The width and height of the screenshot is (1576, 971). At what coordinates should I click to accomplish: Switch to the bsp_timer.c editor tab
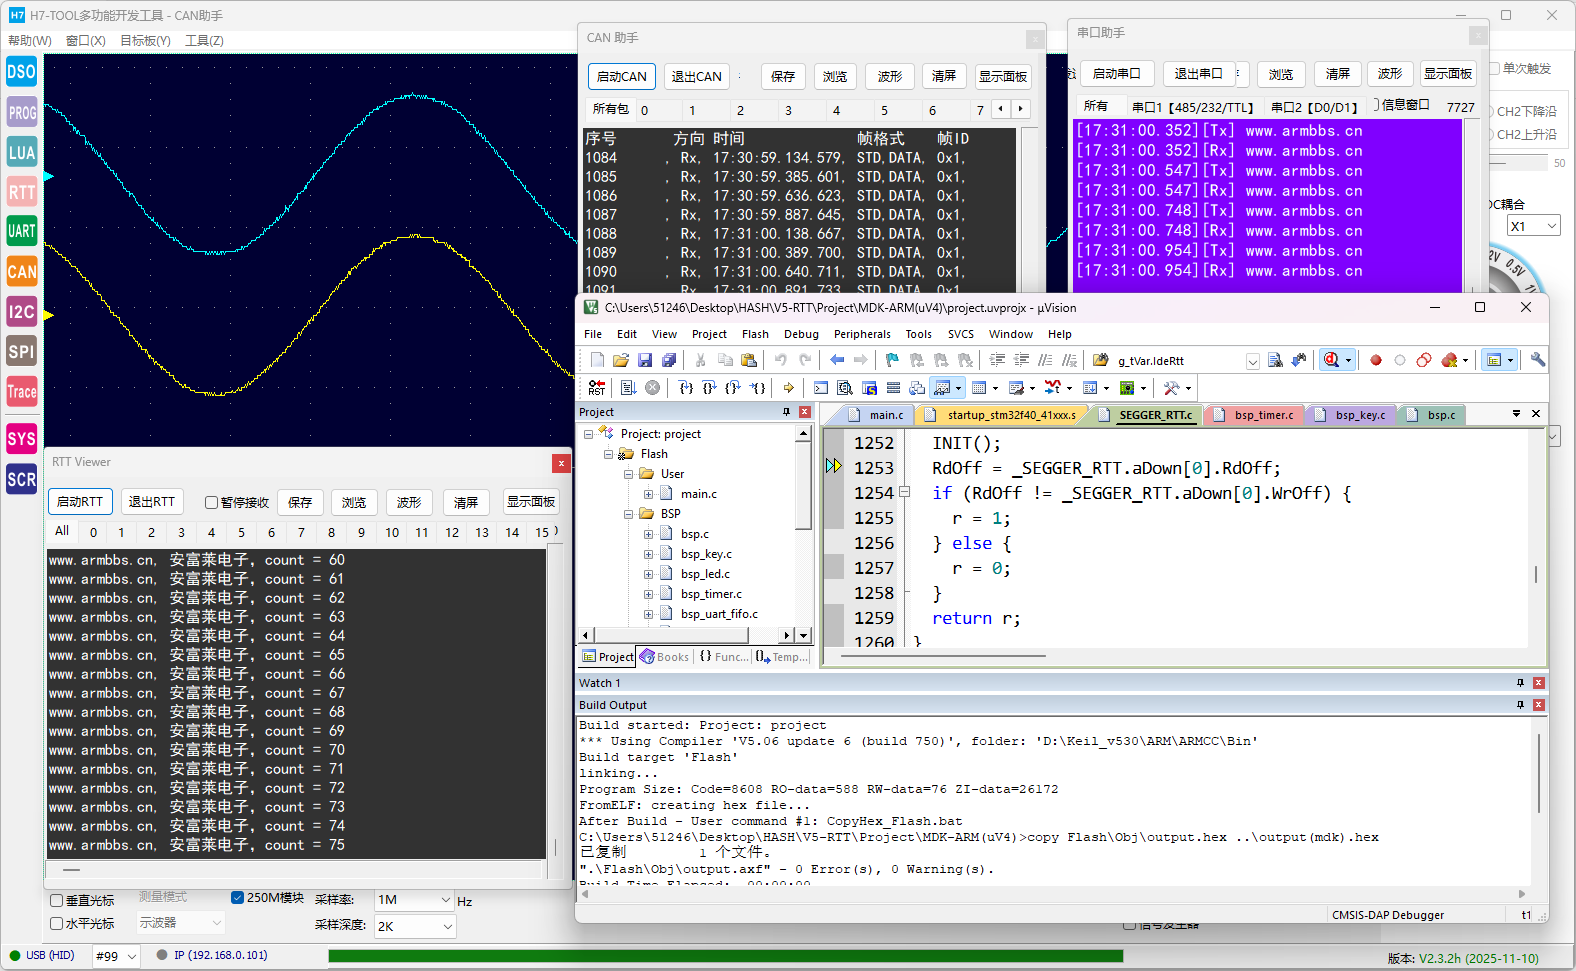click(x=1262, y=415)
